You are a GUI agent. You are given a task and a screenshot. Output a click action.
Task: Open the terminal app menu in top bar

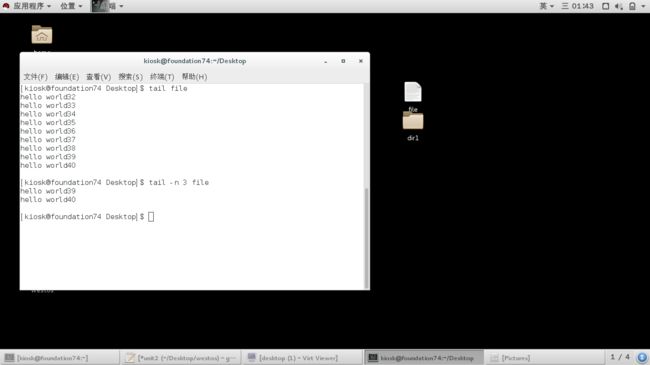pyautogui.click(x=107, y=6)
